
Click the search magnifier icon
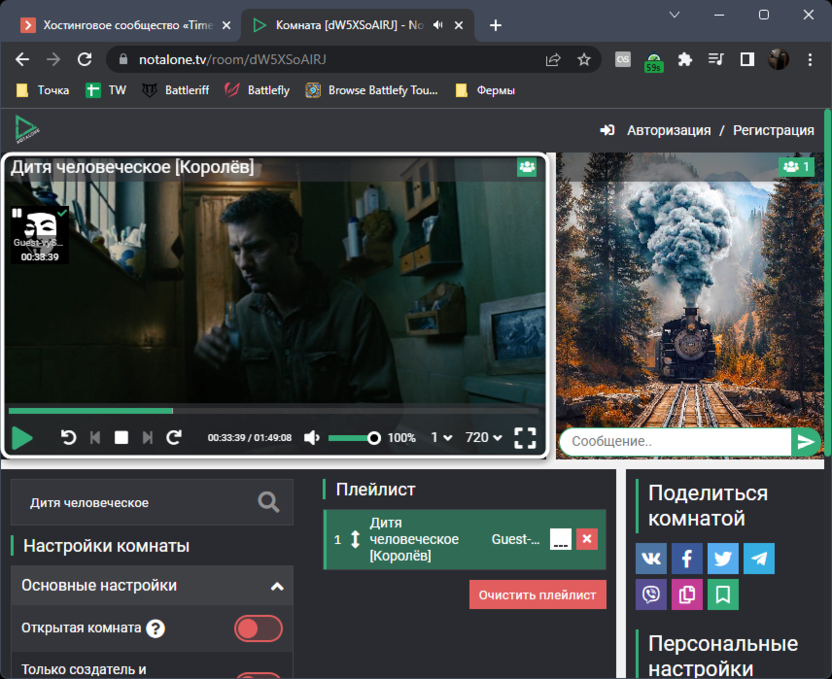click(268, 502)
